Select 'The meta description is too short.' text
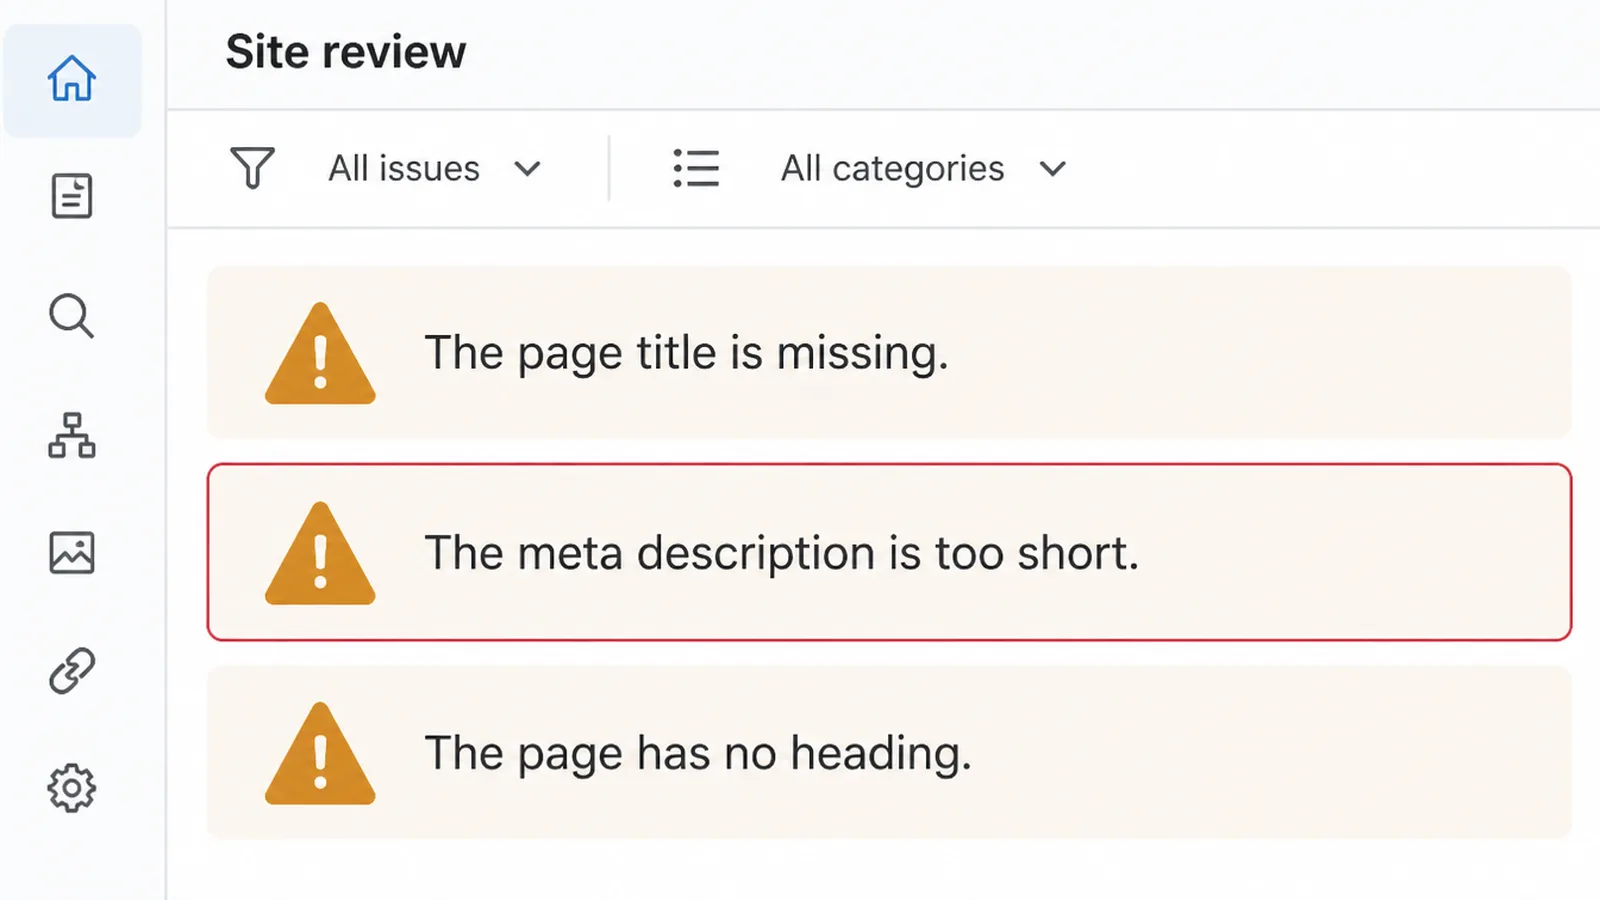This screenshot has height=900, width=1600. coord(782,554)
